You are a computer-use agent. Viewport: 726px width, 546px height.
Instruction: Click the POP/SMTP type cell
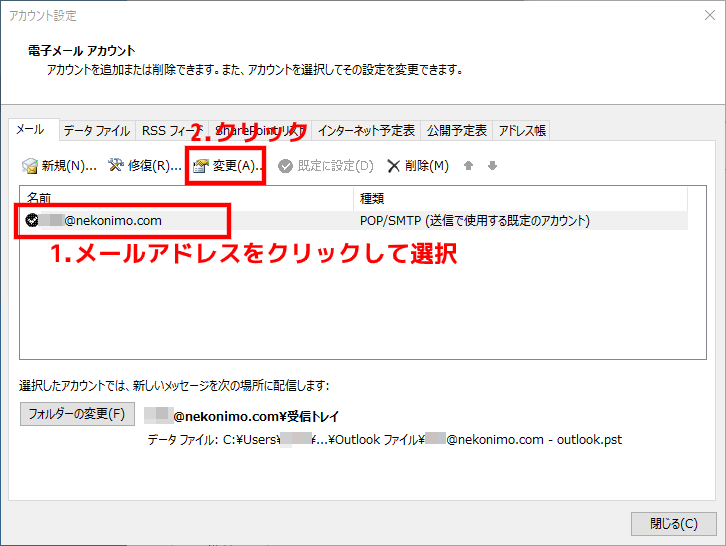(x=475, y=220)
